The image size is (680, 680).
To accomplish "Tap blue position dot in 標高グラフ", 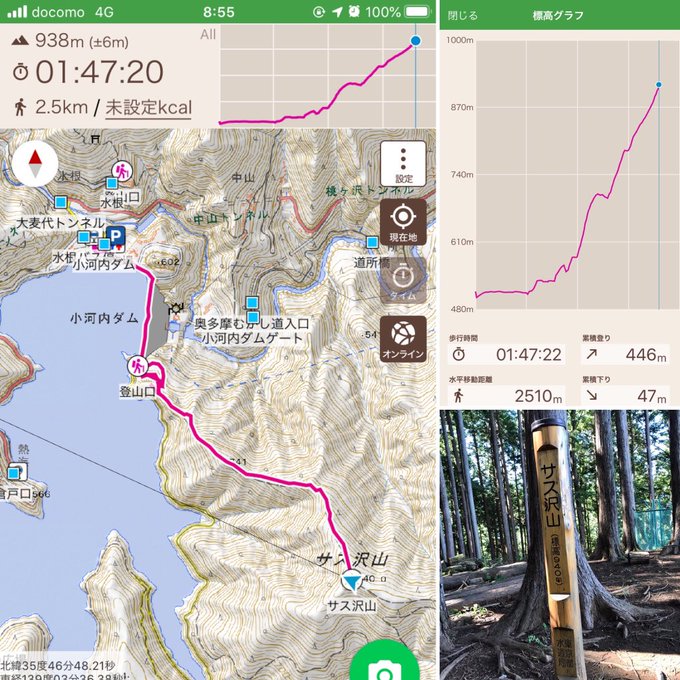I will tap(659, 85).
